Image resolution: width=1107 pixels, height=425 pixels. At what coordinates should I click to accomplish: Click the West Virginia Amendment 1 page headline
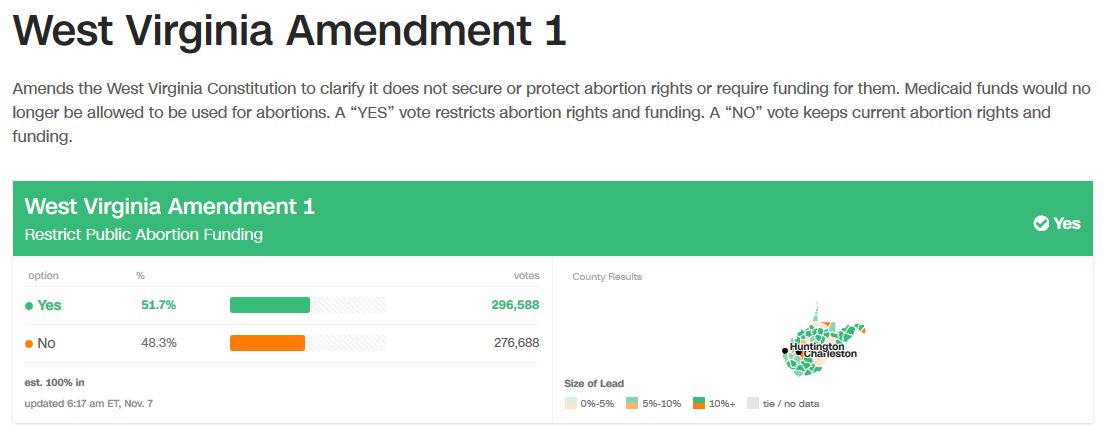(289, 32)
